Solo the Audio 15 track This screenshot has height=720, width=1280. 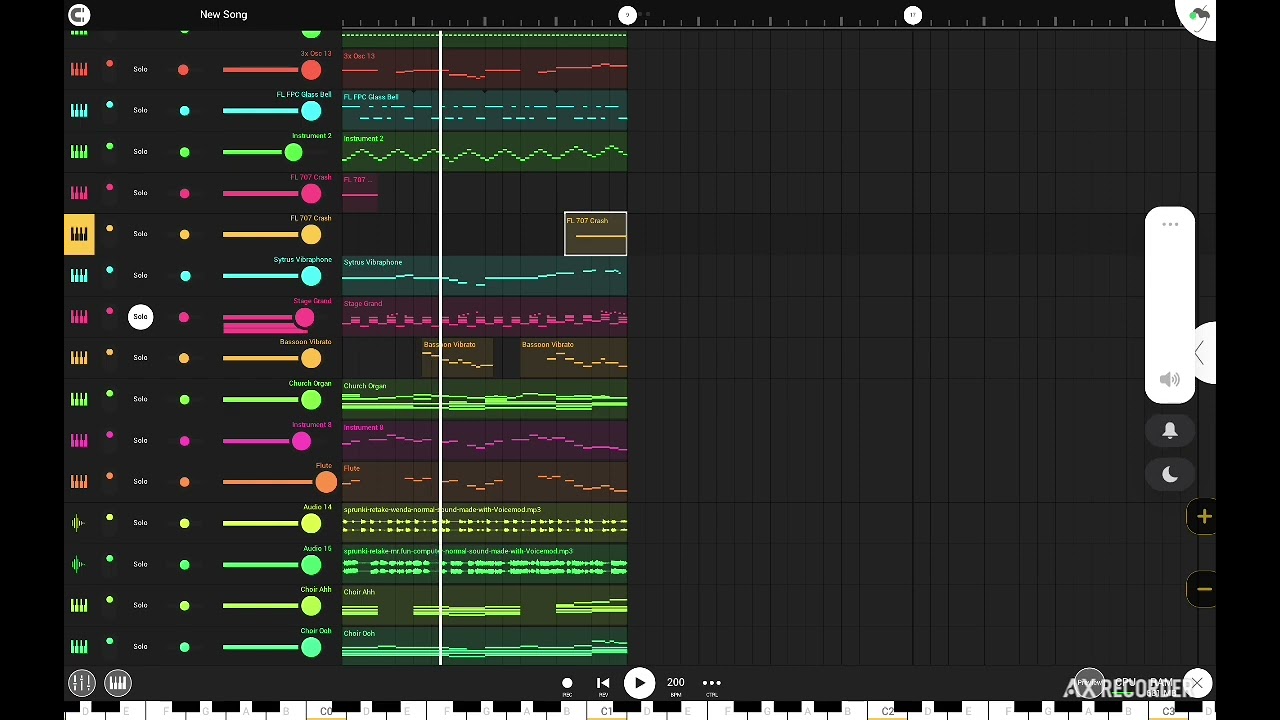pyautogui.click(x=140, y=564)
